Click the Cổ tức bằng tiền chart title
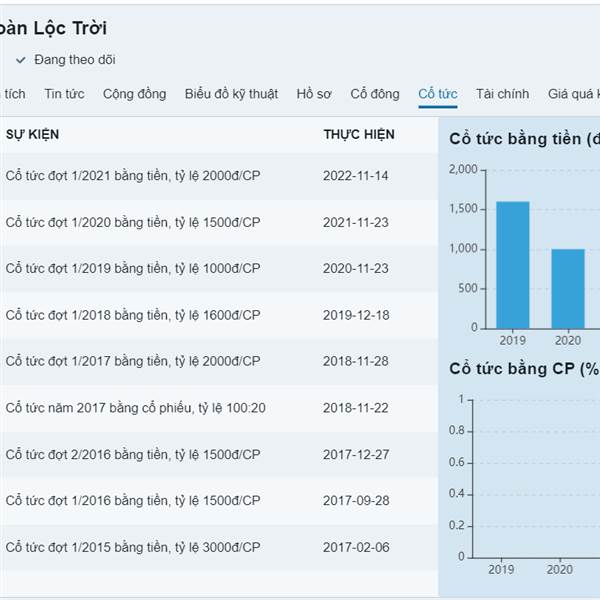The width and height of the screenshot is (600, 600). (x=525, y=139)
